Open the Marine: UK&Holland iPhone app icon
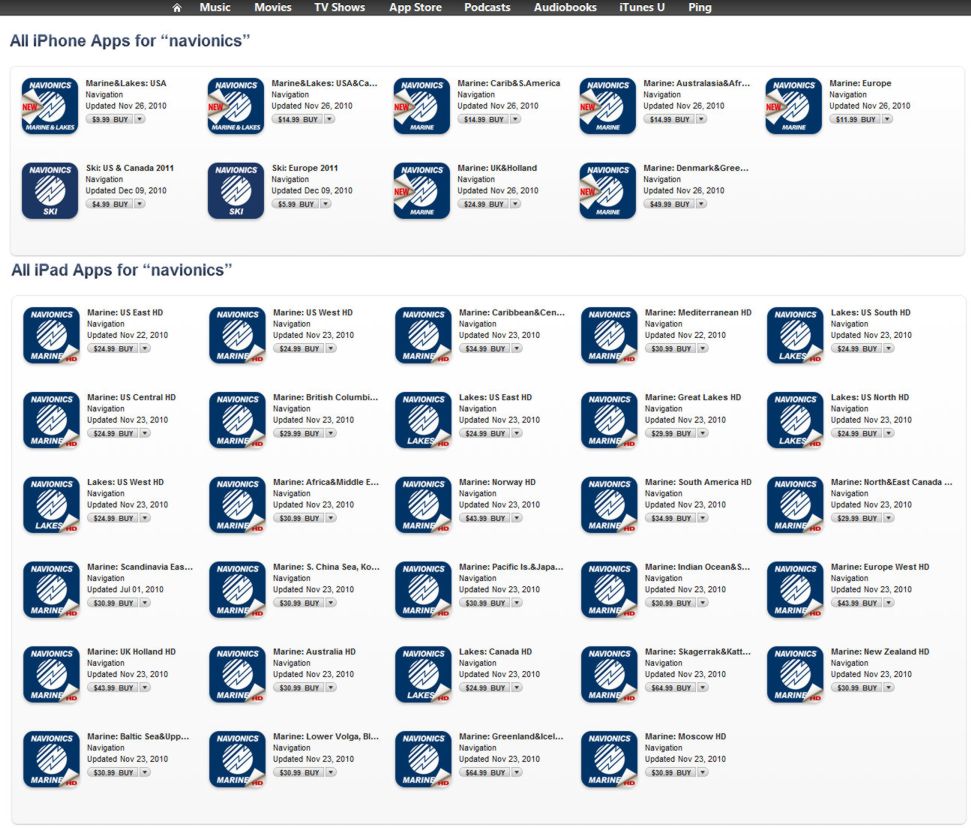 click(422, 191)
